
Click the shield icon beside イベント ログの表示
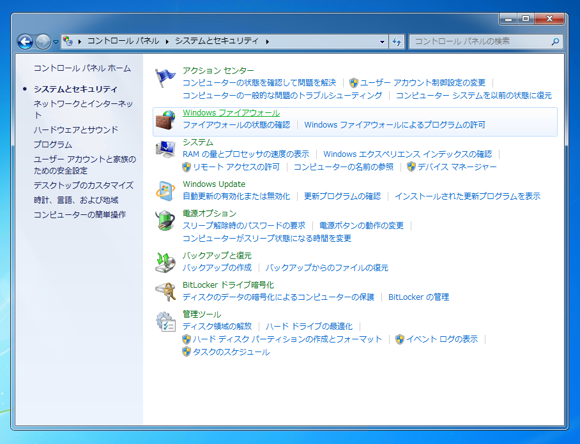coord(399,339)
